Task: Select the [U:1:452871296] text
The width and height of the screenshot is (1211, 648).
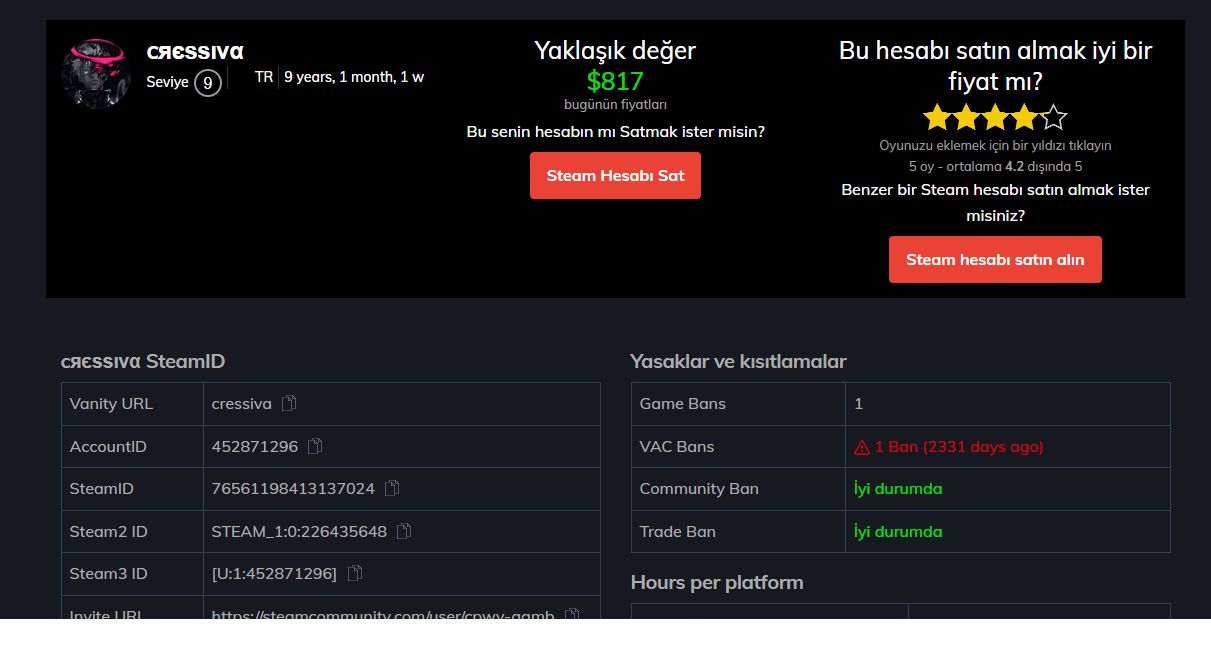Action: point(274,573)
